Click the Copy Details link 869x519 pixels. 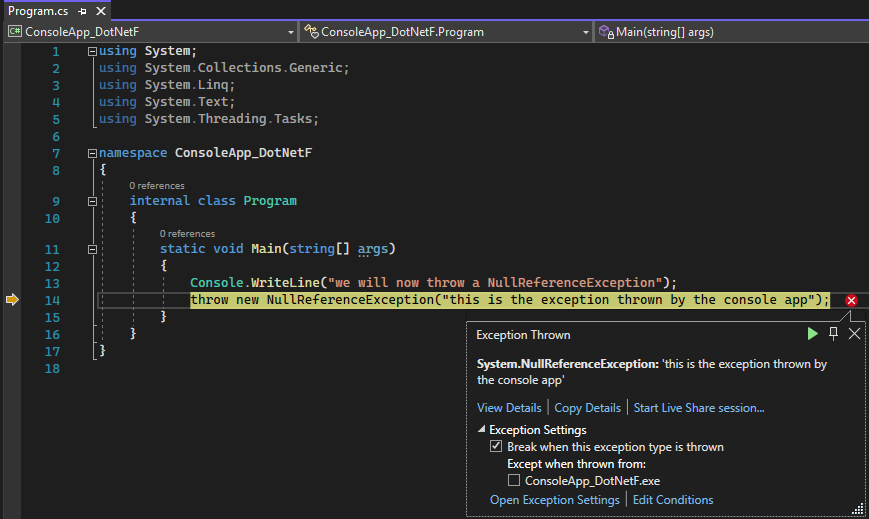[x=587, y=408]
